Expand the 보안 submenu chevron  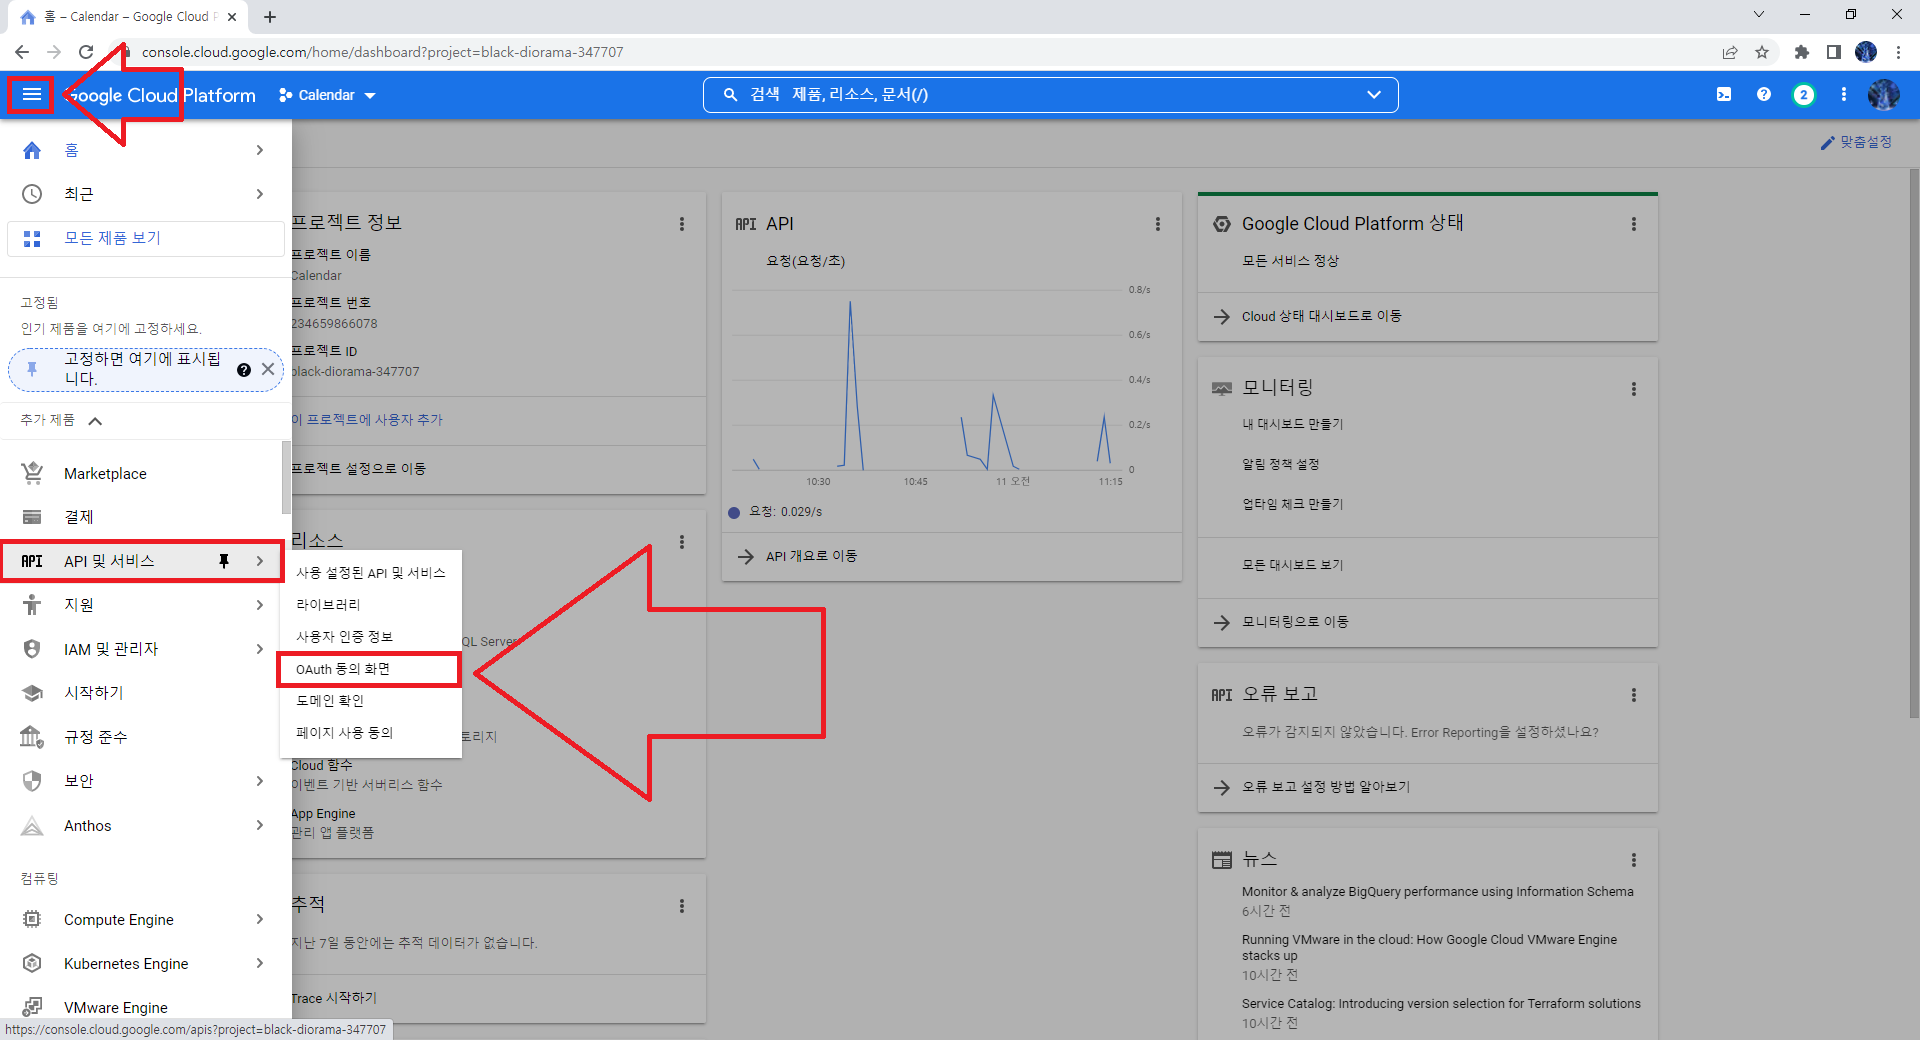pos(260,781)
